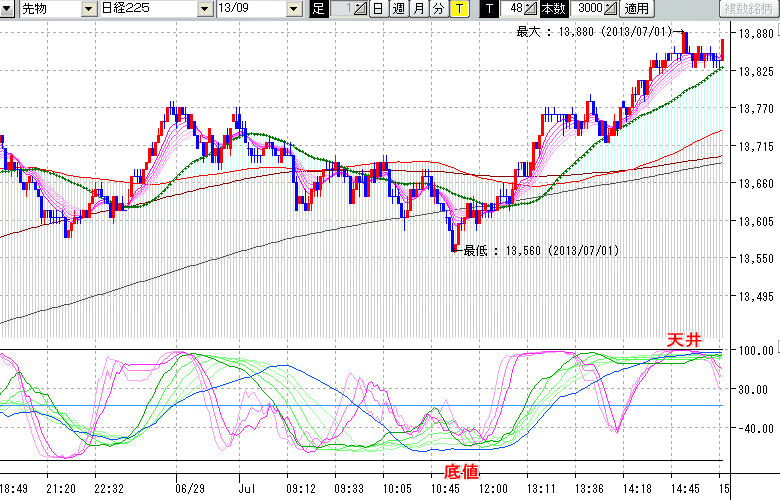
Task: Select the 分 (minute) timeframe button
Action: pyautogui.click(x=438, y=9)
